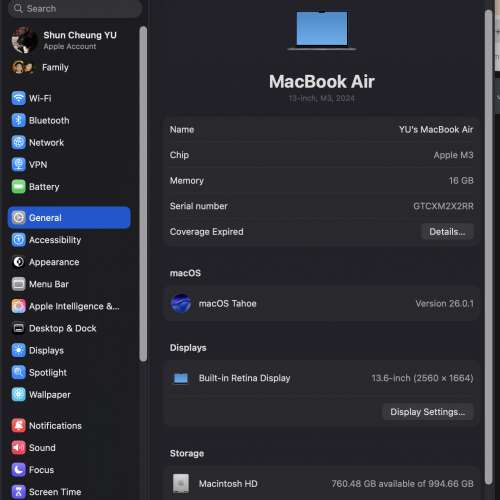Click the computer name YU's MacBook Air
This screenshot has width=500, height=500.
click(436, 129)
